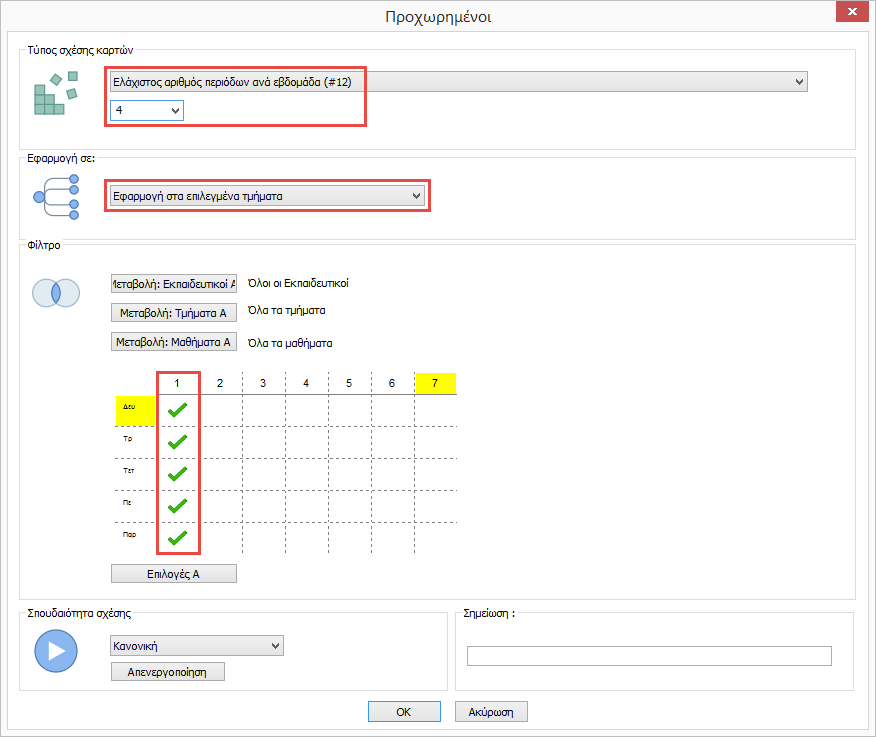Click the yellow highlighted column 7 header
Viewport: 876px width, 737px height.
point(435,383)
